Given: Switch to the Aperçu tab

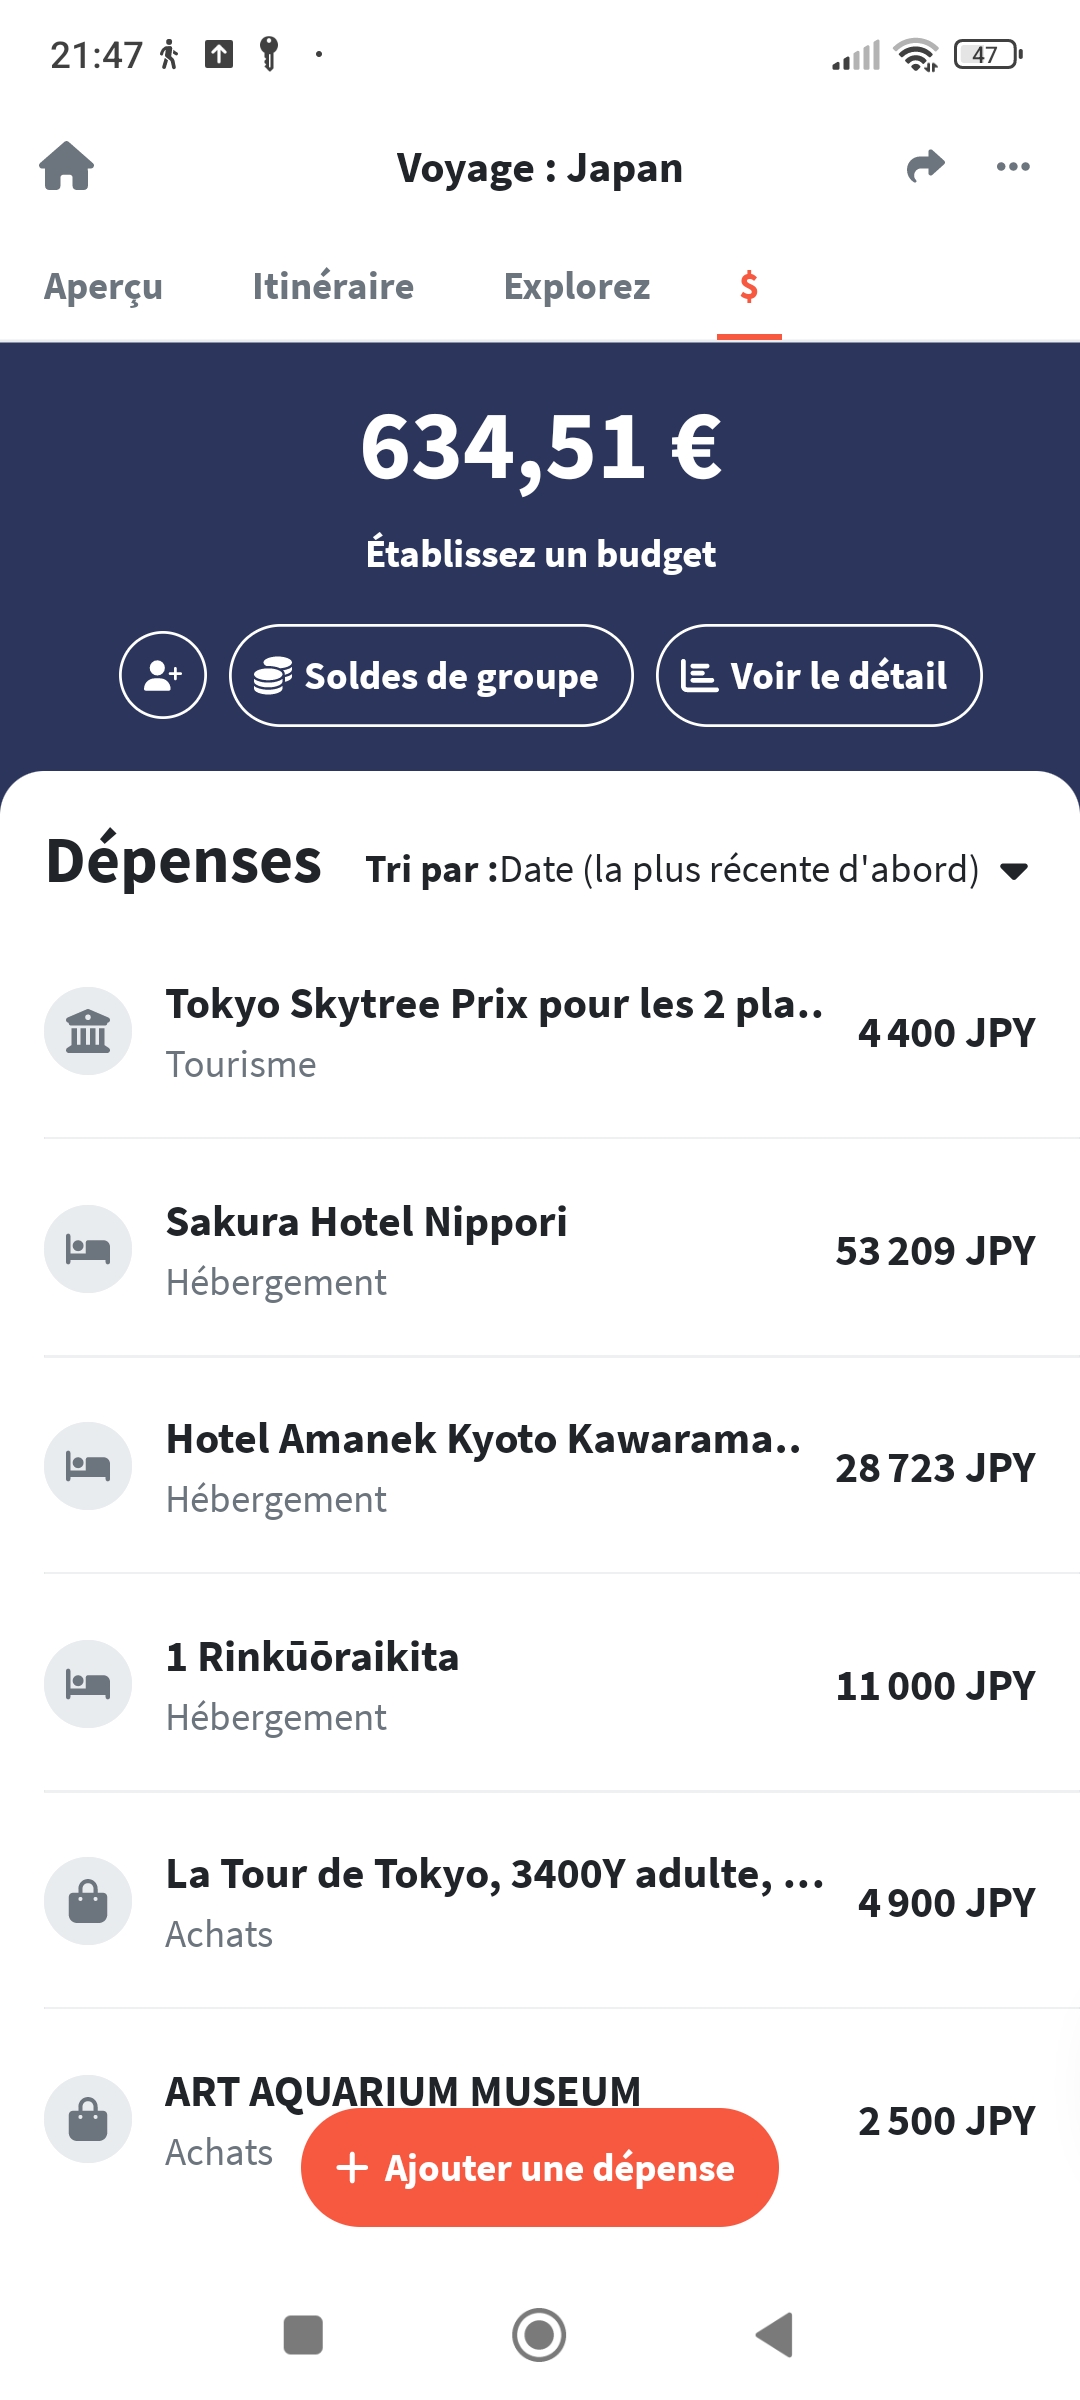Looking at the screenshot, I should (103, 287).
